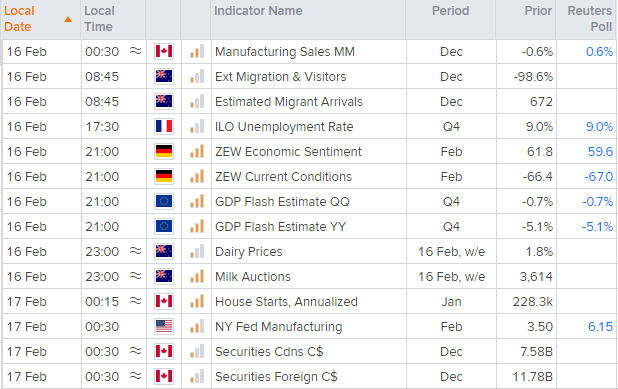Click the Prior column header

[538, 11]
